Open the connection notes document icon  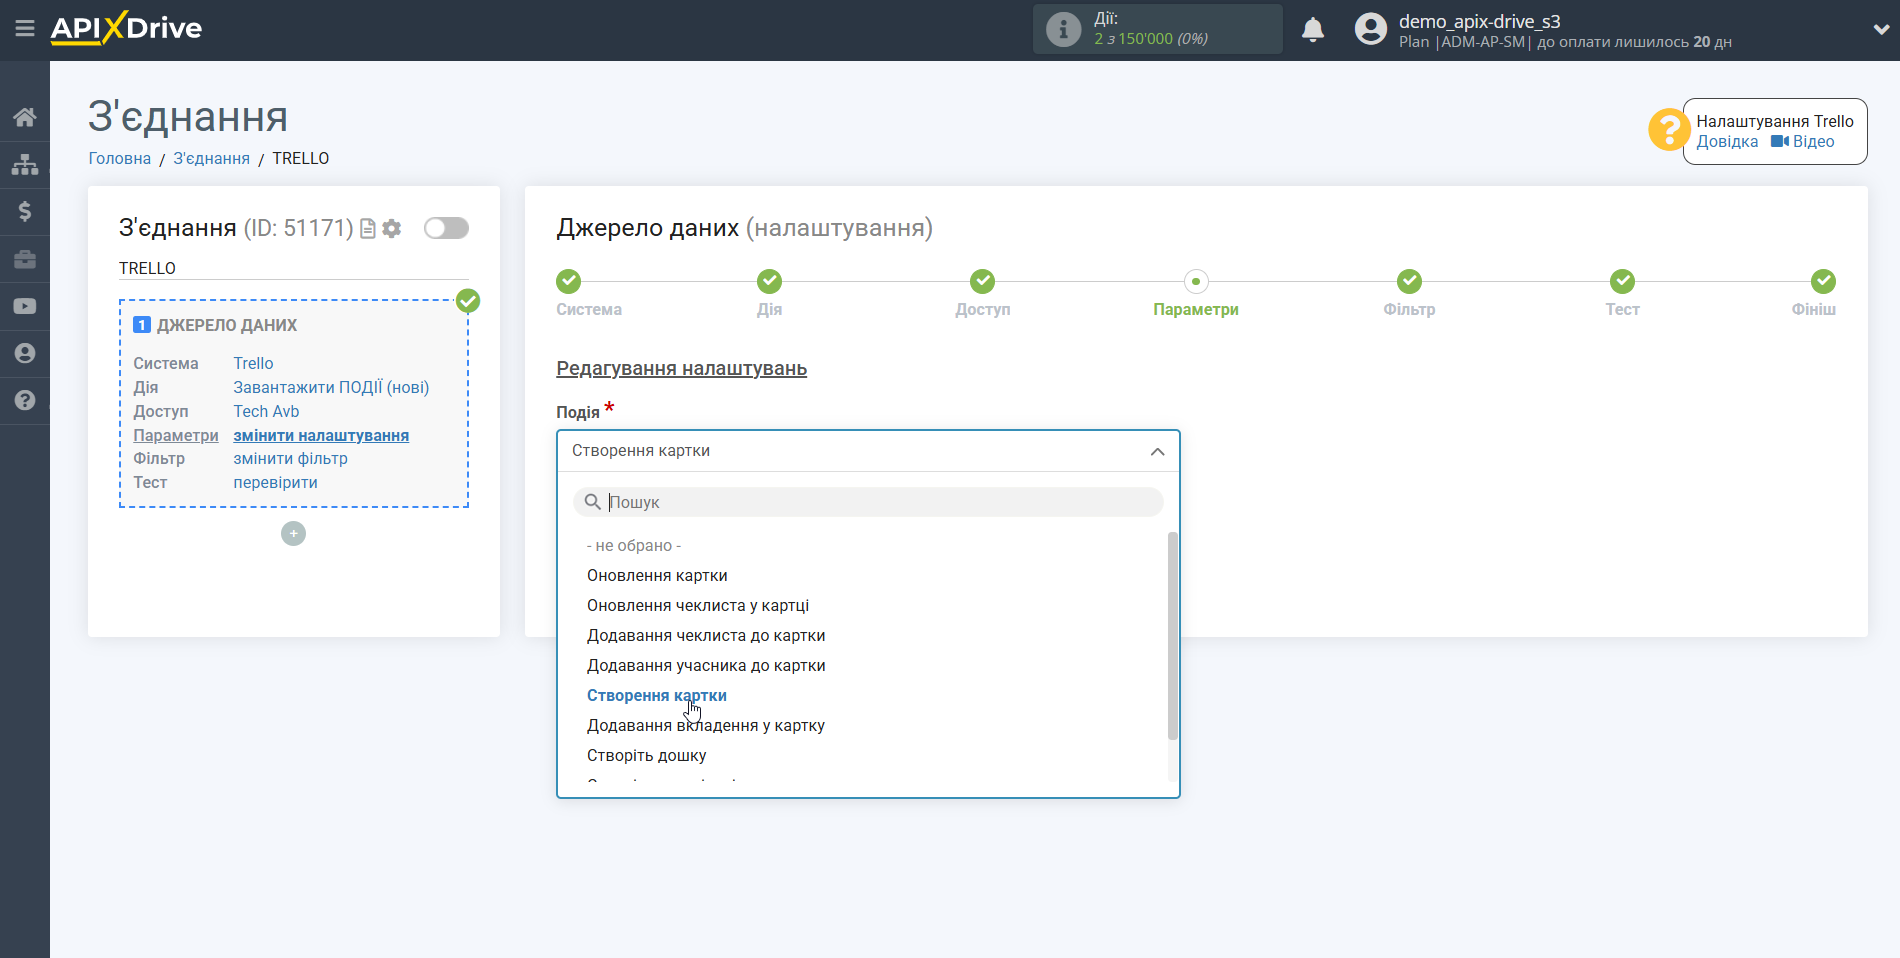pyautogui.click(x=368, y=229)
